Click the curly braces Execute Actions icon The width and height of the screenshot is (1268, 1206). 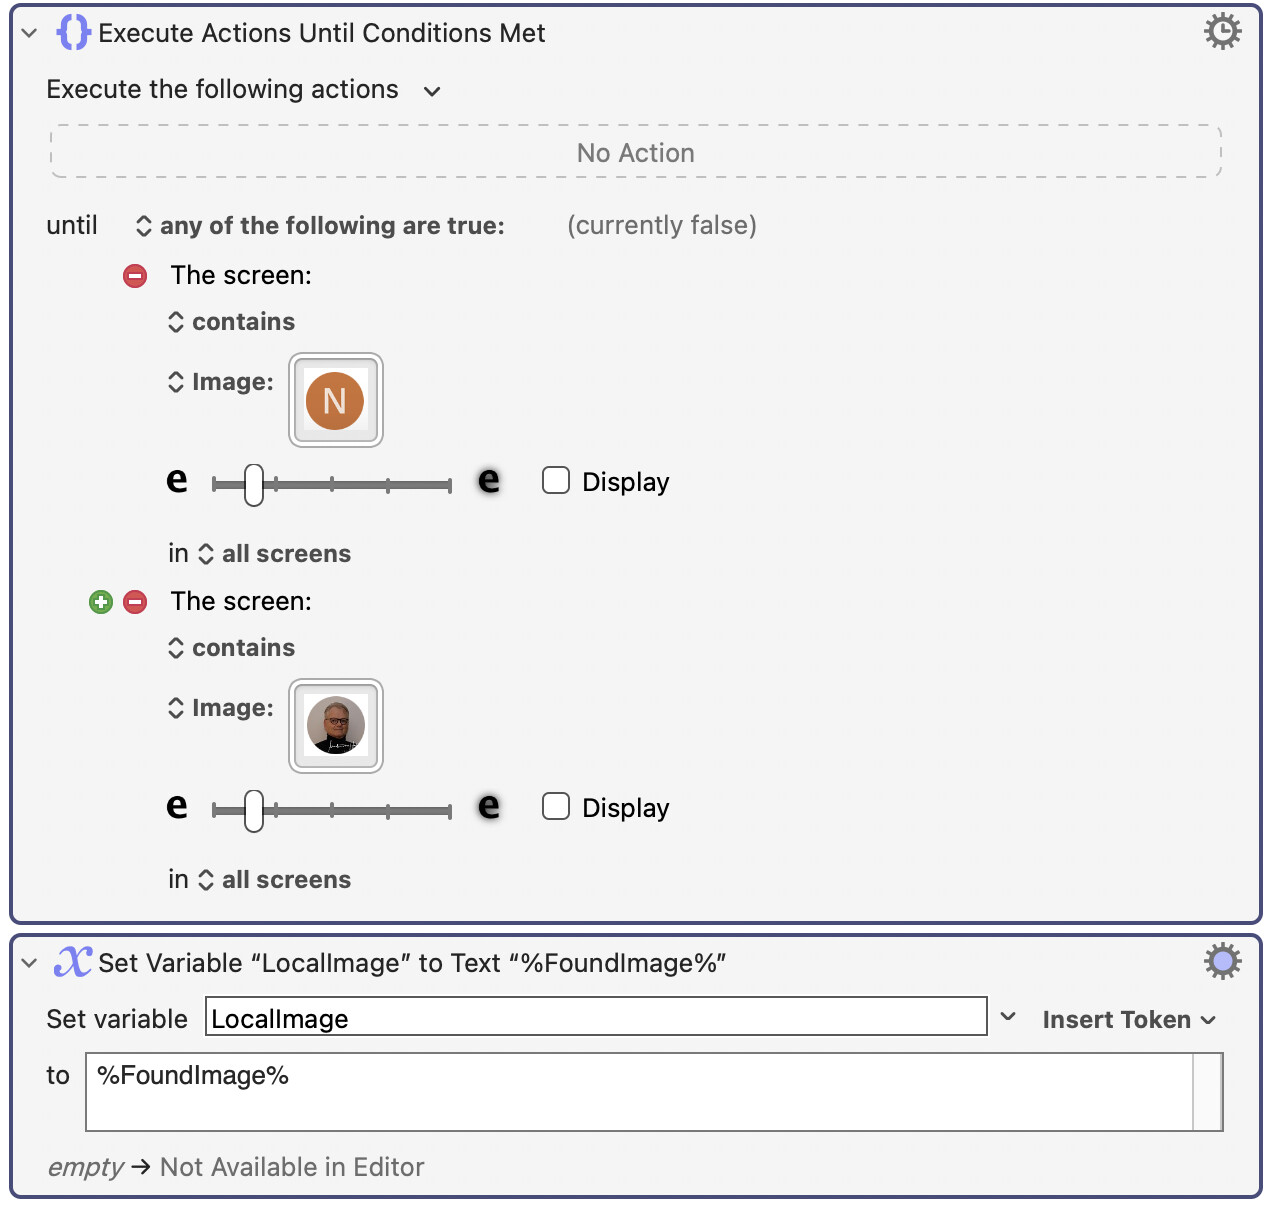tap(73, 32)
